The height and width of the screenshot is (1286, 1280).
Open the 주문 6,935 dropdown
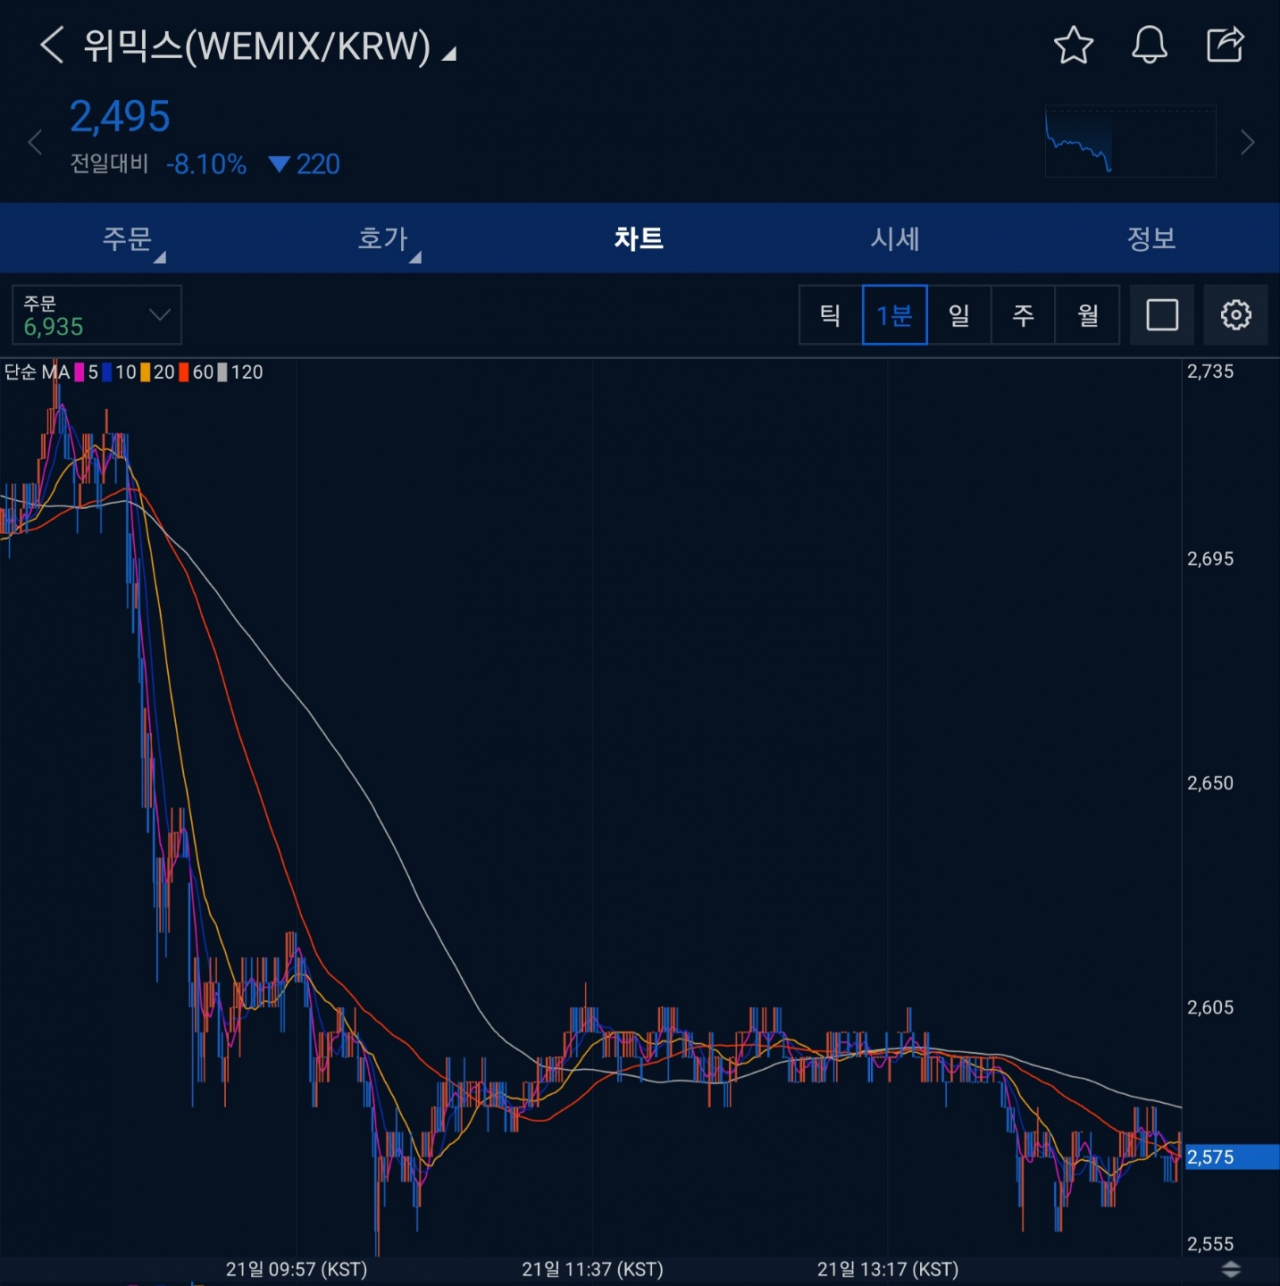coord(97,315)
